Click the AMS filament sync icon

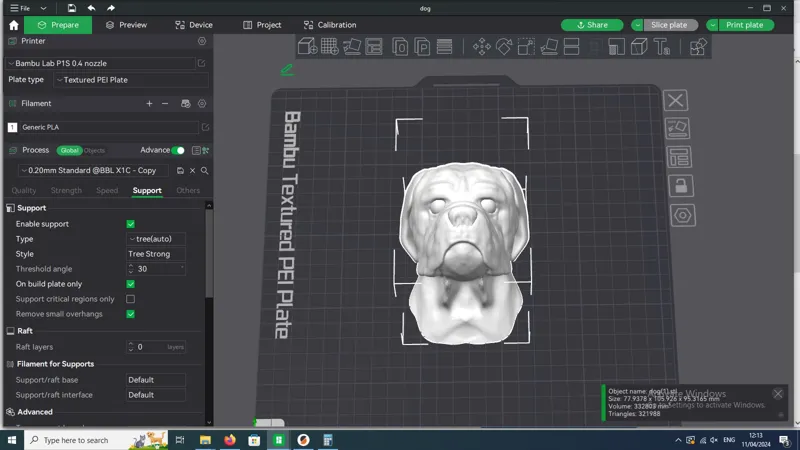point(186,104)
